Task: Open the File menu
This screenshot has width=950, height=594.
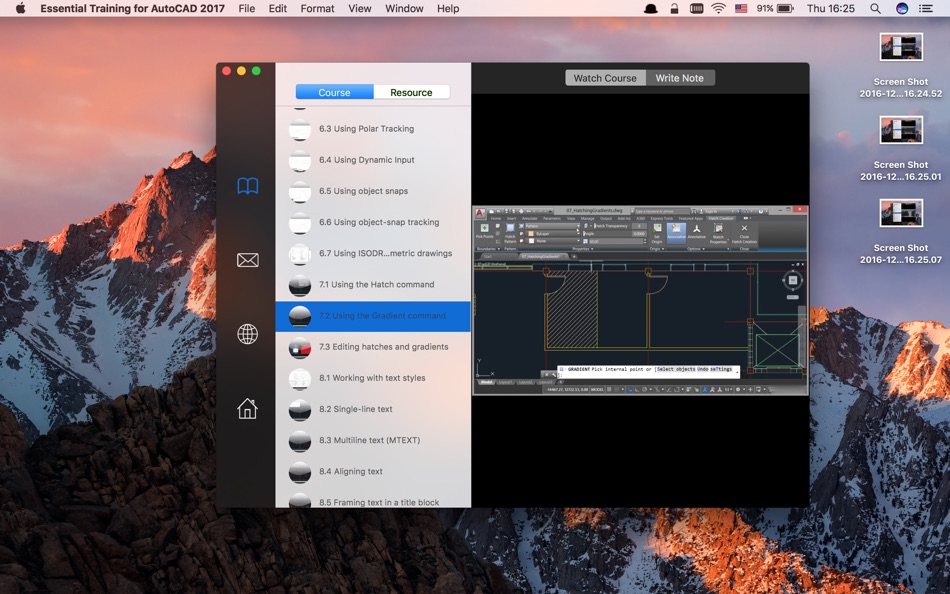Action: pyautogui.click(x=247, y=8)
